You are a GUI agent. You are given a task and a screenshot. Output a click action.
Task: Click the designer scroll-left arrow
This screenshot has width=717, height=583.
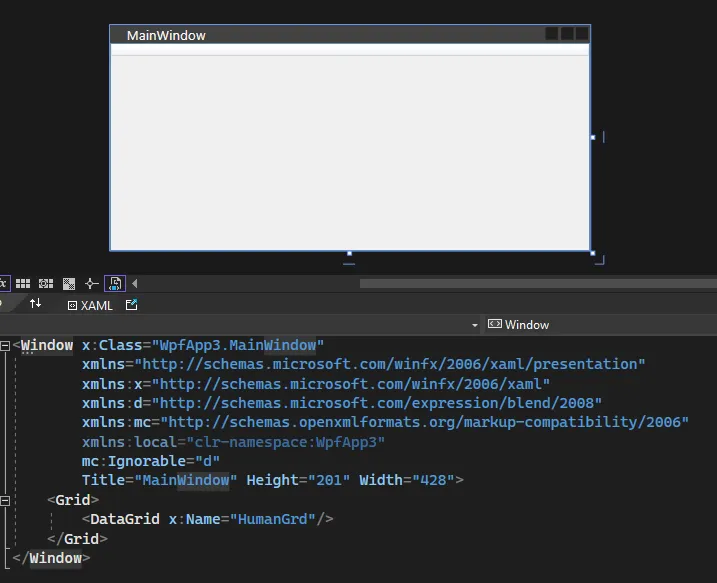(x=135, y=283)
